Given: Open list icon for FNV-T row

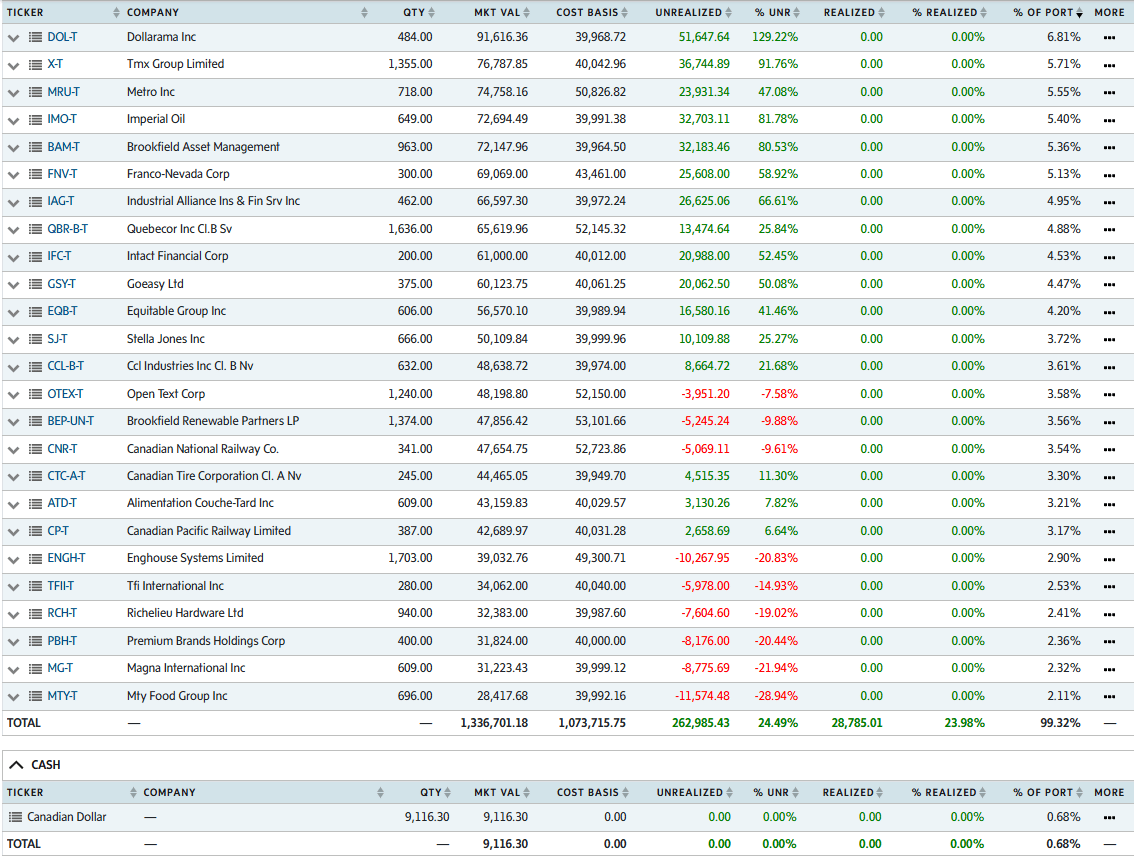Looking at the screenshot, I should tap(35, 175).
